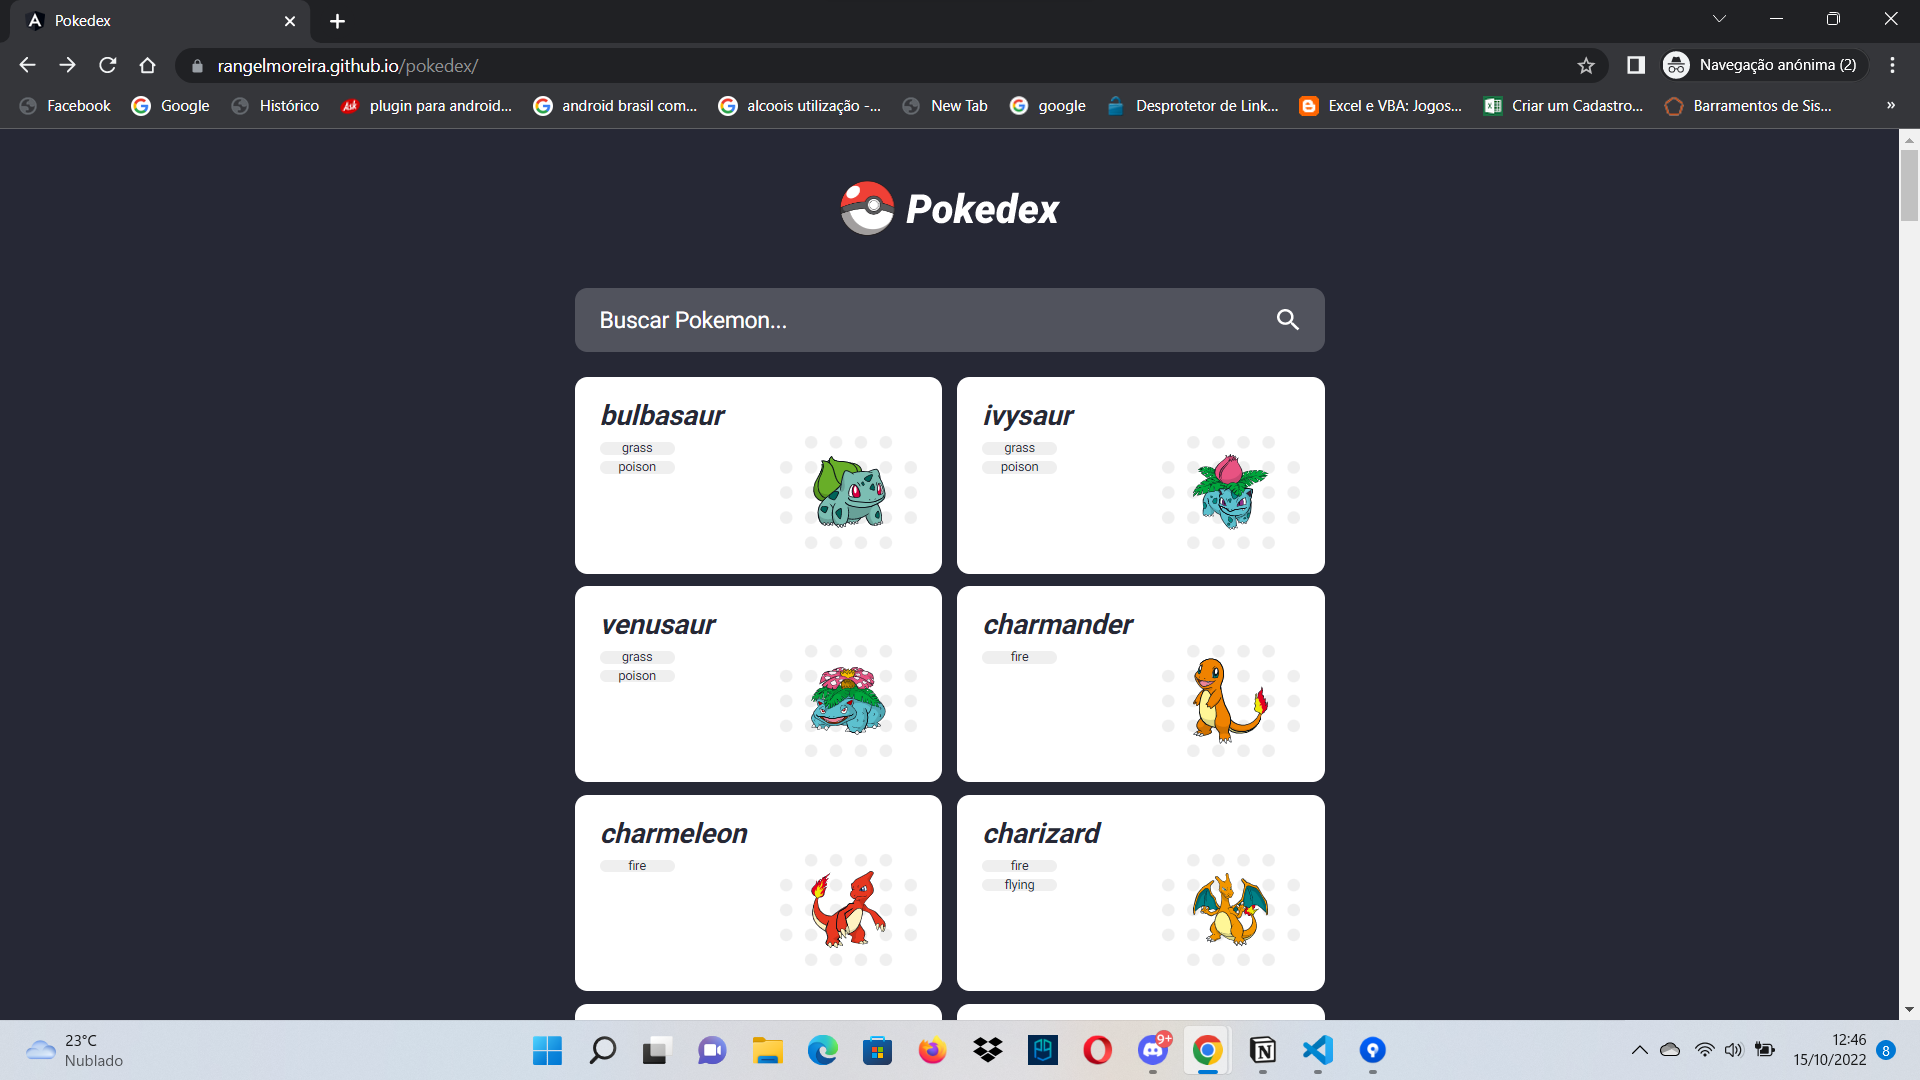Click the Navegação anónima profile button
Screen dimensions: 1920x1080
(x=1764, y=66)
